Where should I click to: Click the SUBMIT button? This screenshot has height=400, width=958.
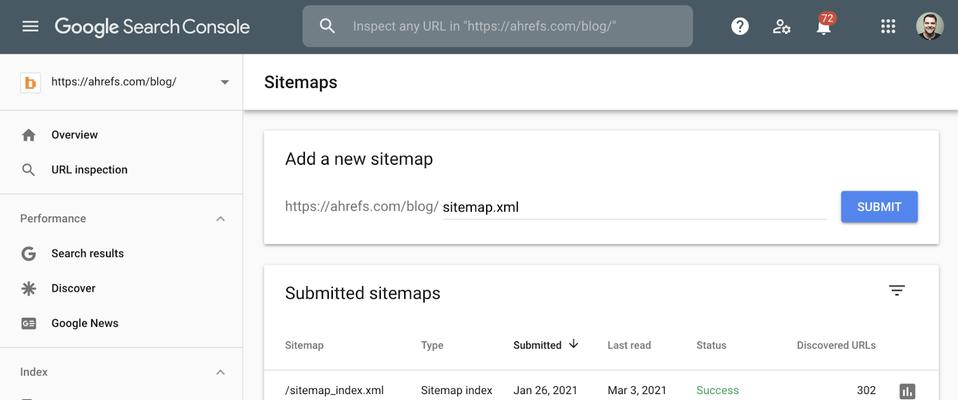click(879, 207)
